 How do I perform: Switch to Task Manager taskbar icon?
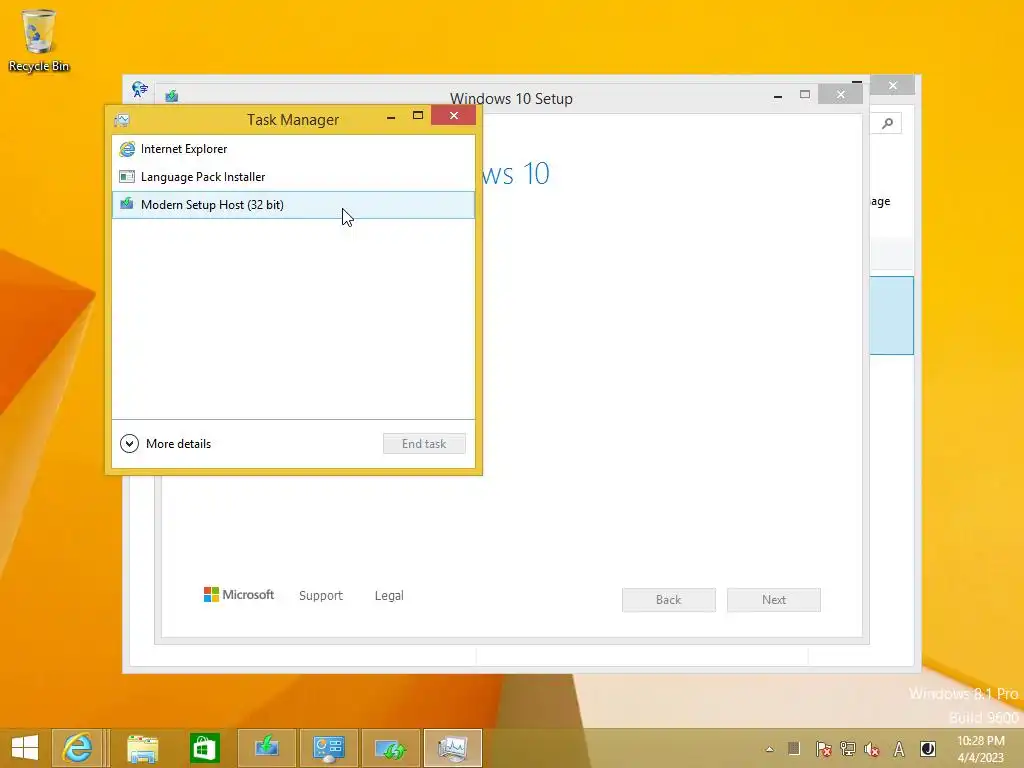pyautogui.click(x=453, y=748)
